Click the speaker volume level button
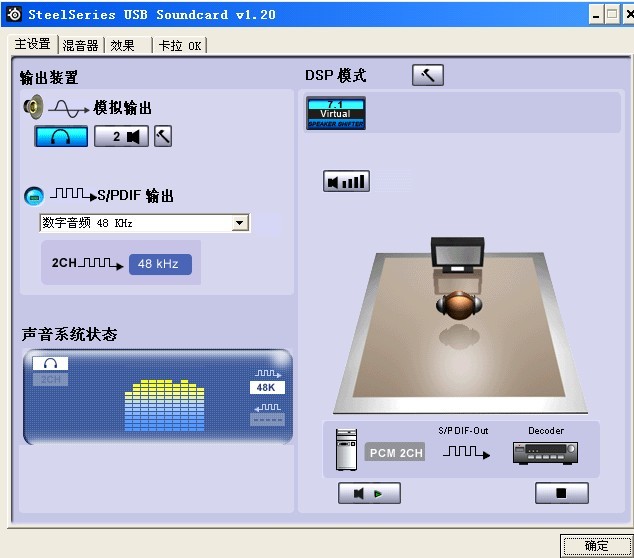Viewport: 634px width, 558px height. pos(346,181)
